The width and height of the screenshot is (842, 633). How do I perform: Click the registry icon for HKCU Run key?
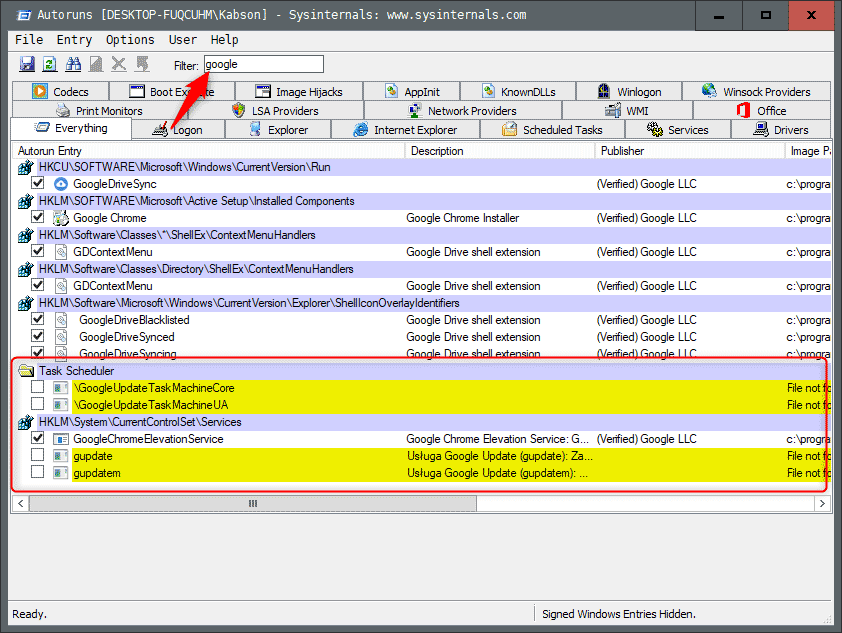pos(26,168)
